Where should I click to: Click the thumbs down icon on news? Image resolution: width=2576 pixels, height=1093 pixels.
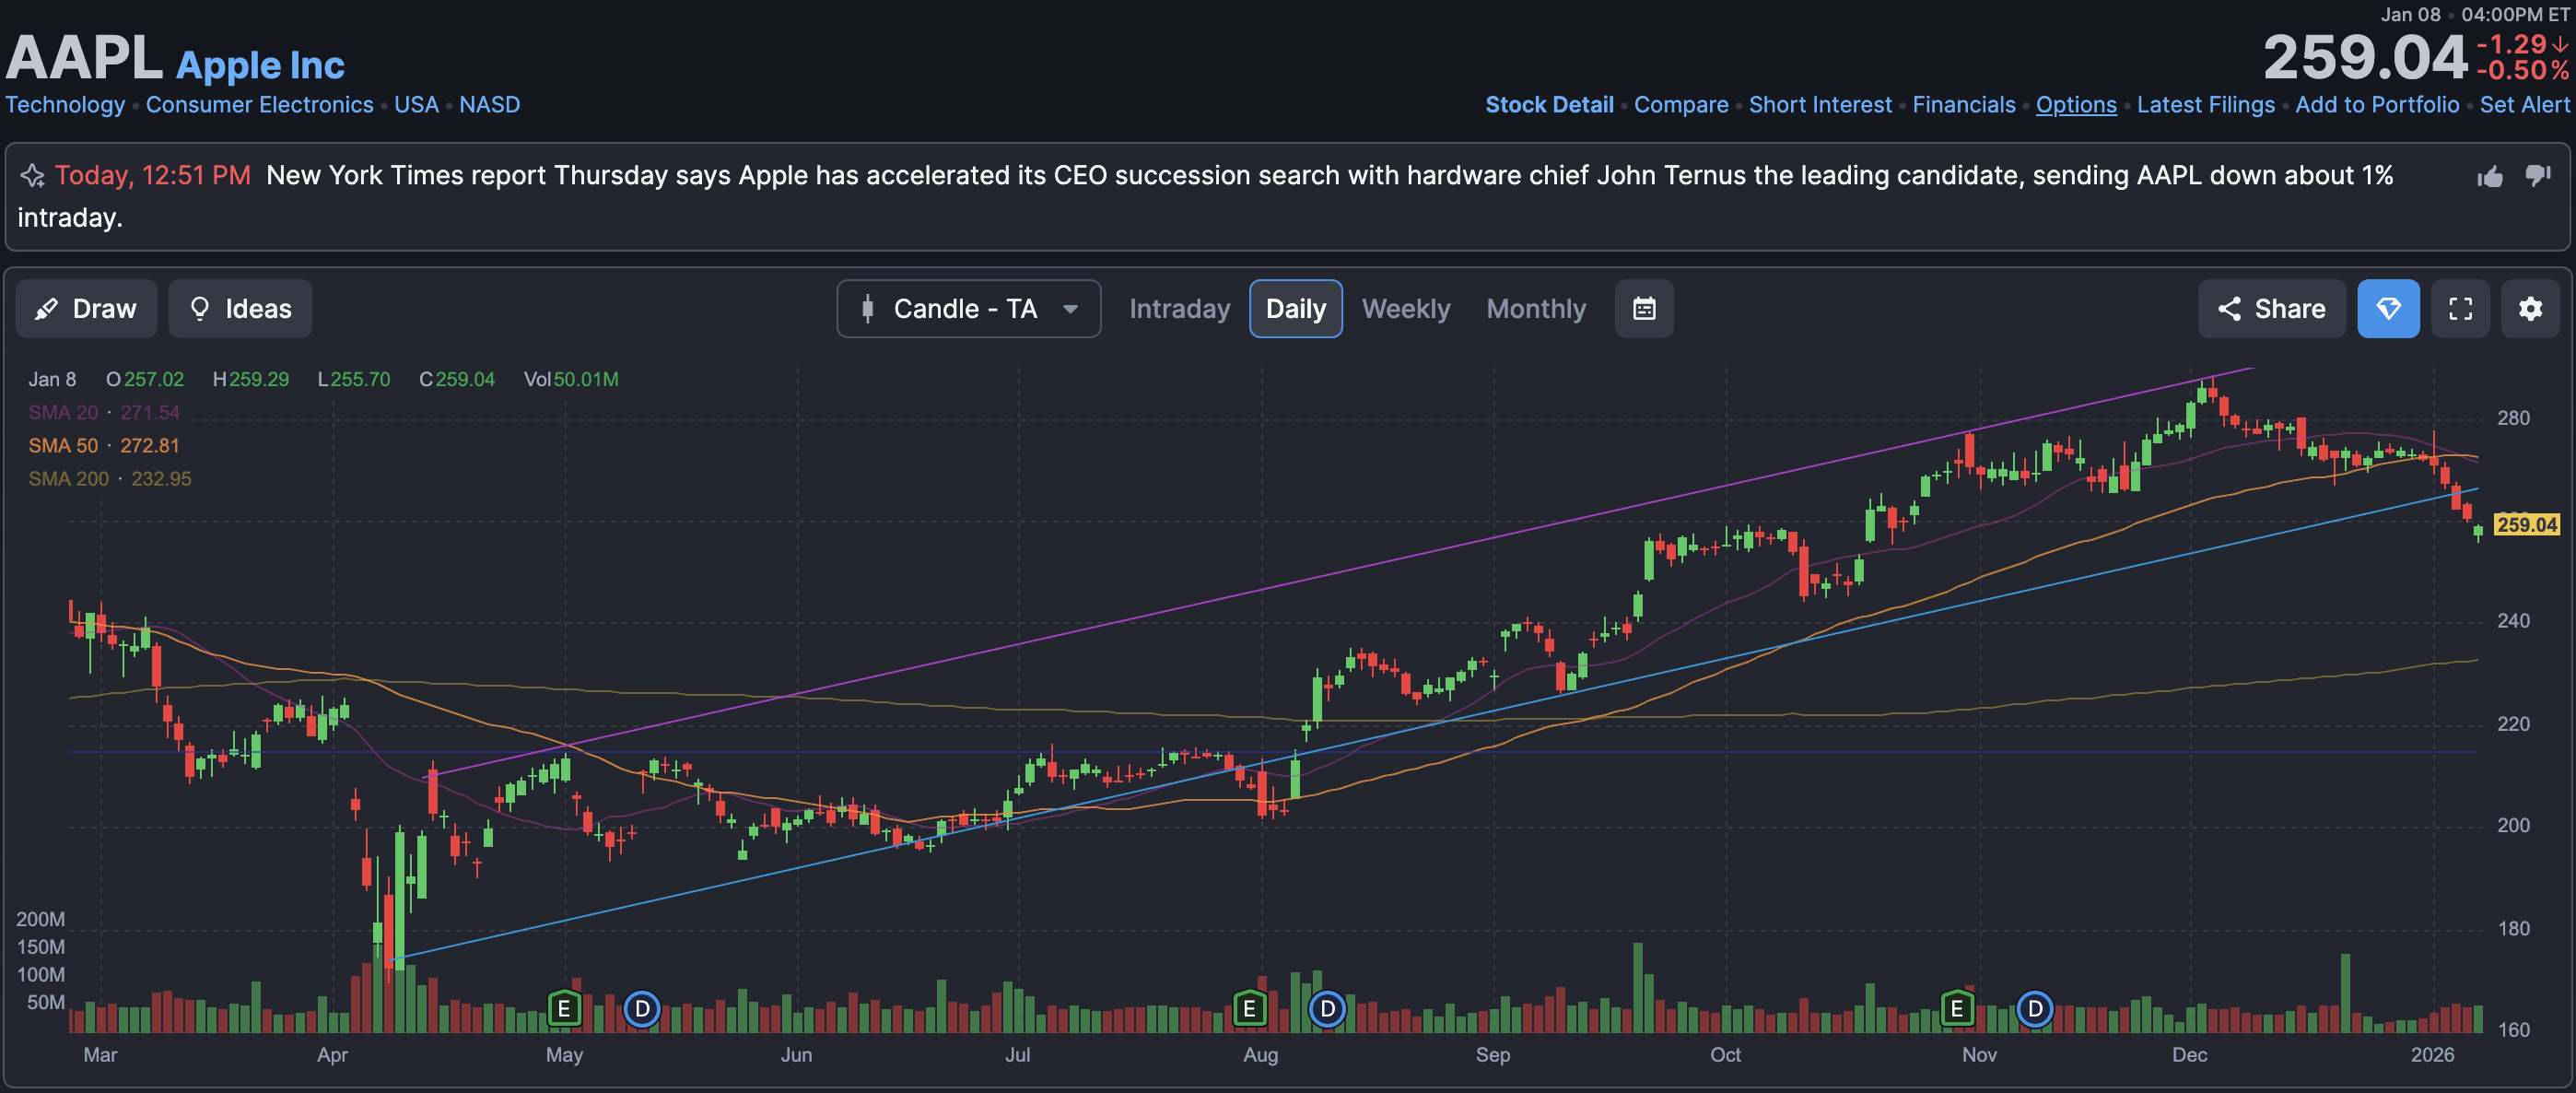click(x=2538, y=176)
